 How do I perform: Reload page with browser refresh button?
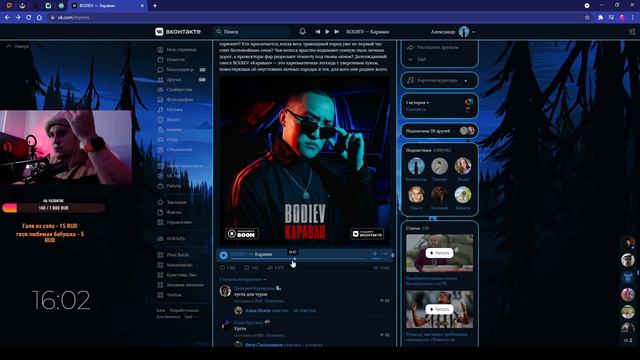point(29,18)
